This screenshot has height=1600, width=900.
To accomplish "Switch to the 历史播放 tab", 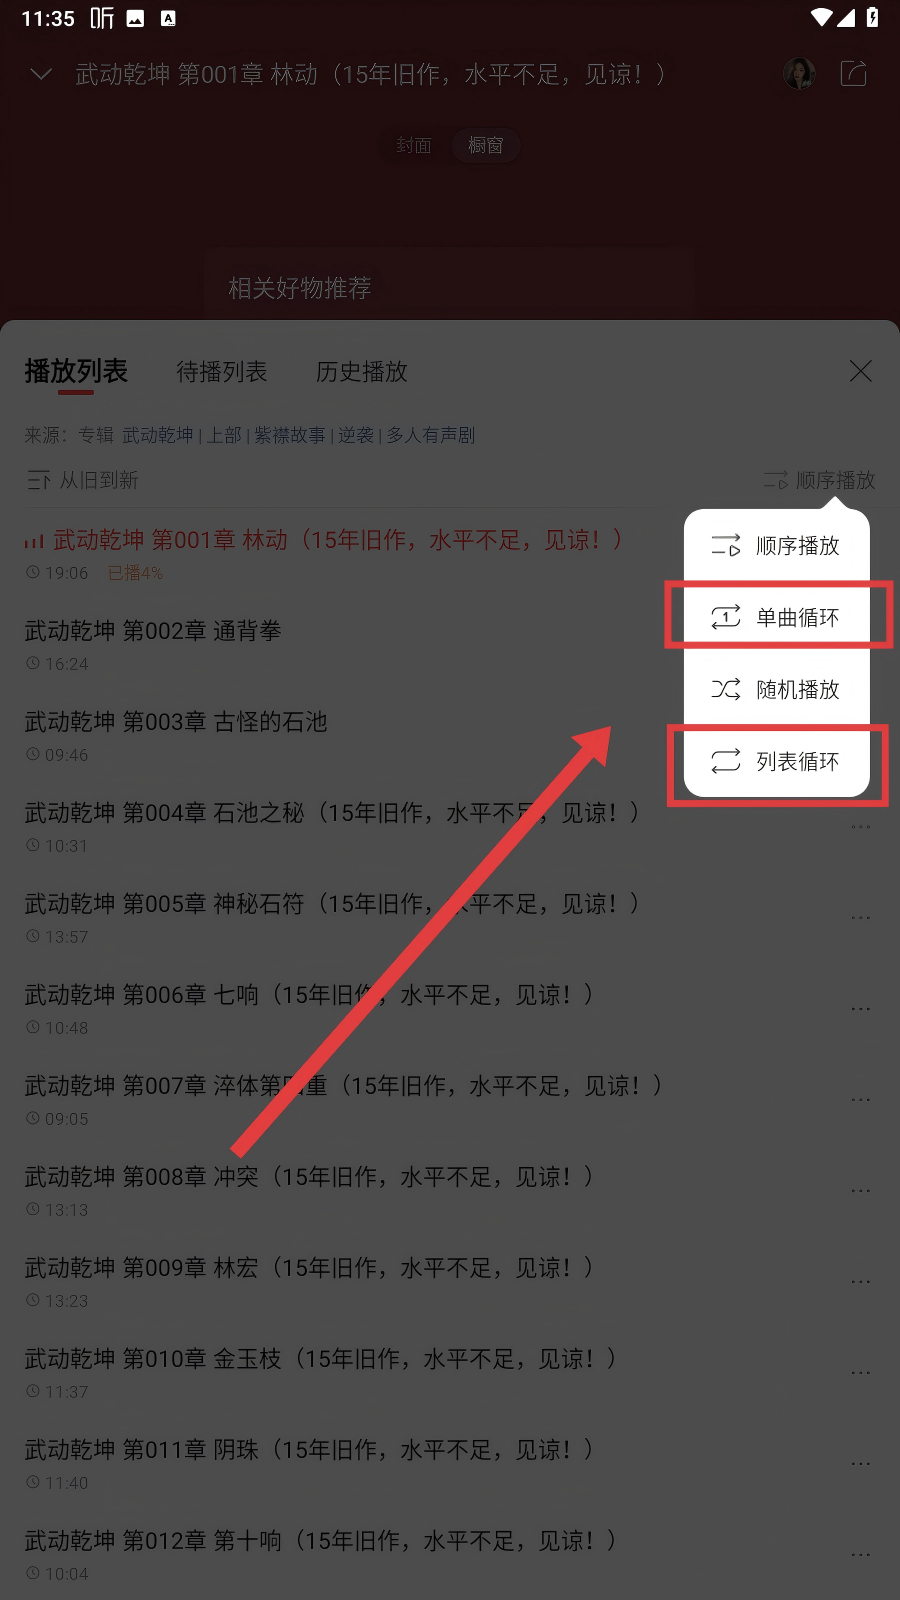I will pyautogui.click(x=362, y=372).
